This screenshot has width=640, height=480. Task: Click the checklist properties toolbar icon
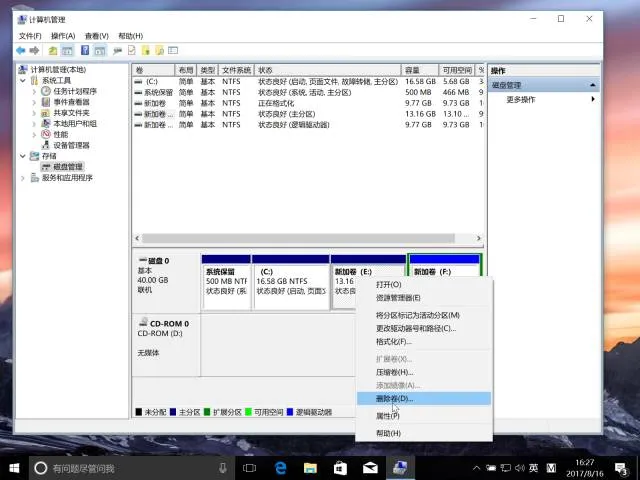click(131, 50)
